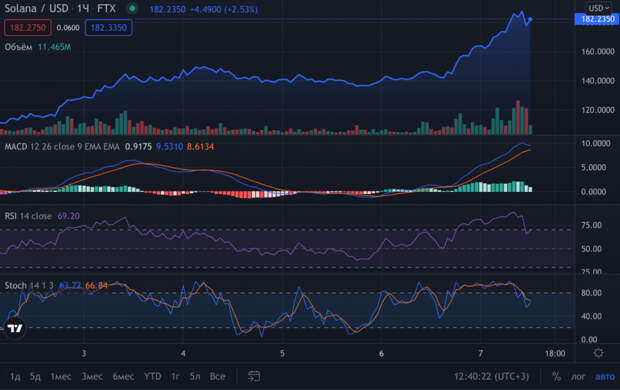Viewport: 620px width, 390px height.
Task: Click the red sell price 182.2750
Action: (28, 28)
